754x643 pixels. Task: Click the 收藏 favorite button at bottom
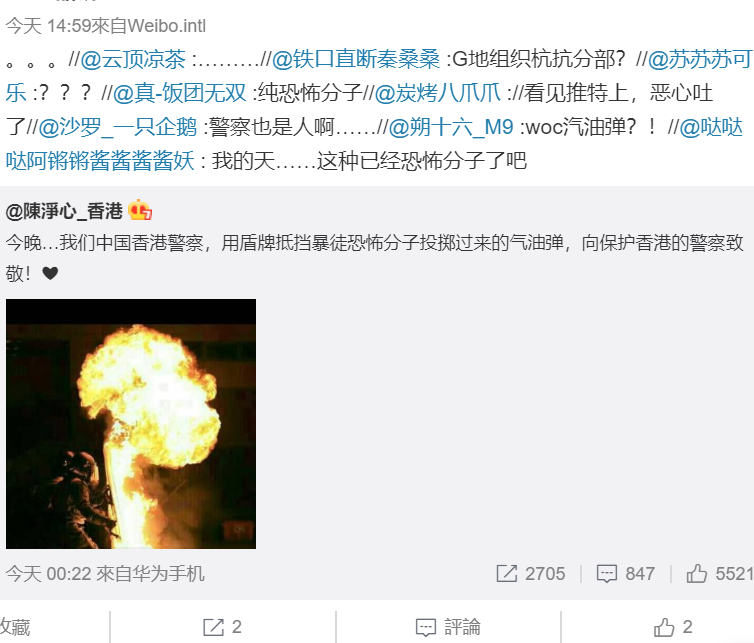(x=15, y=627)
